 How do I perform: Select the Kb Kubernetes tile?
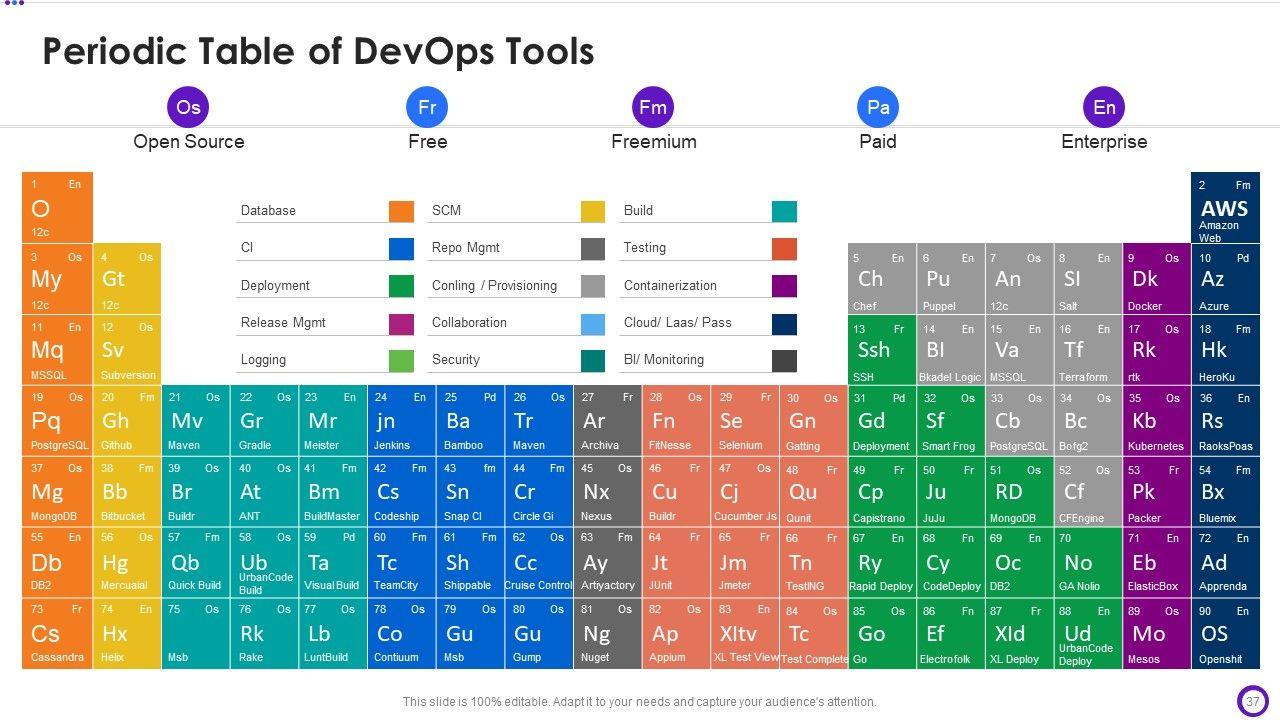click(x=1156, y=421)
